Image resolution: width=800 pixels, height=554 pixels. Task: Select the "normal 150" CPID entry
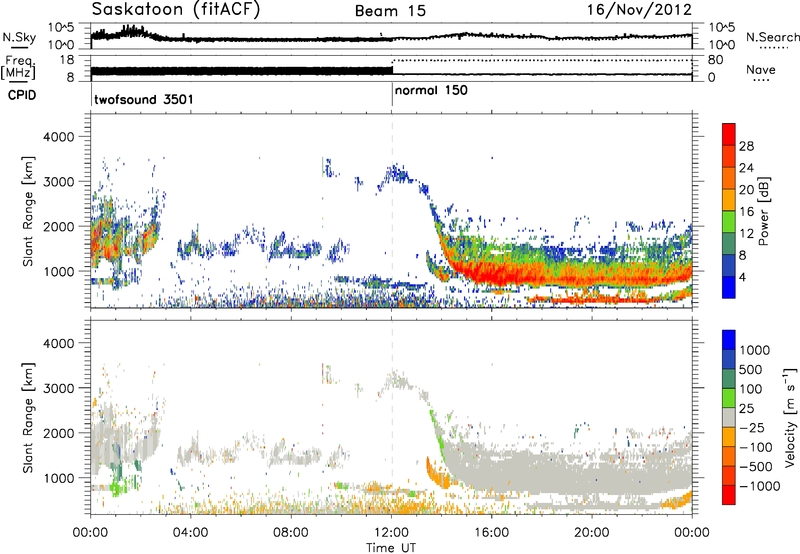431,90
